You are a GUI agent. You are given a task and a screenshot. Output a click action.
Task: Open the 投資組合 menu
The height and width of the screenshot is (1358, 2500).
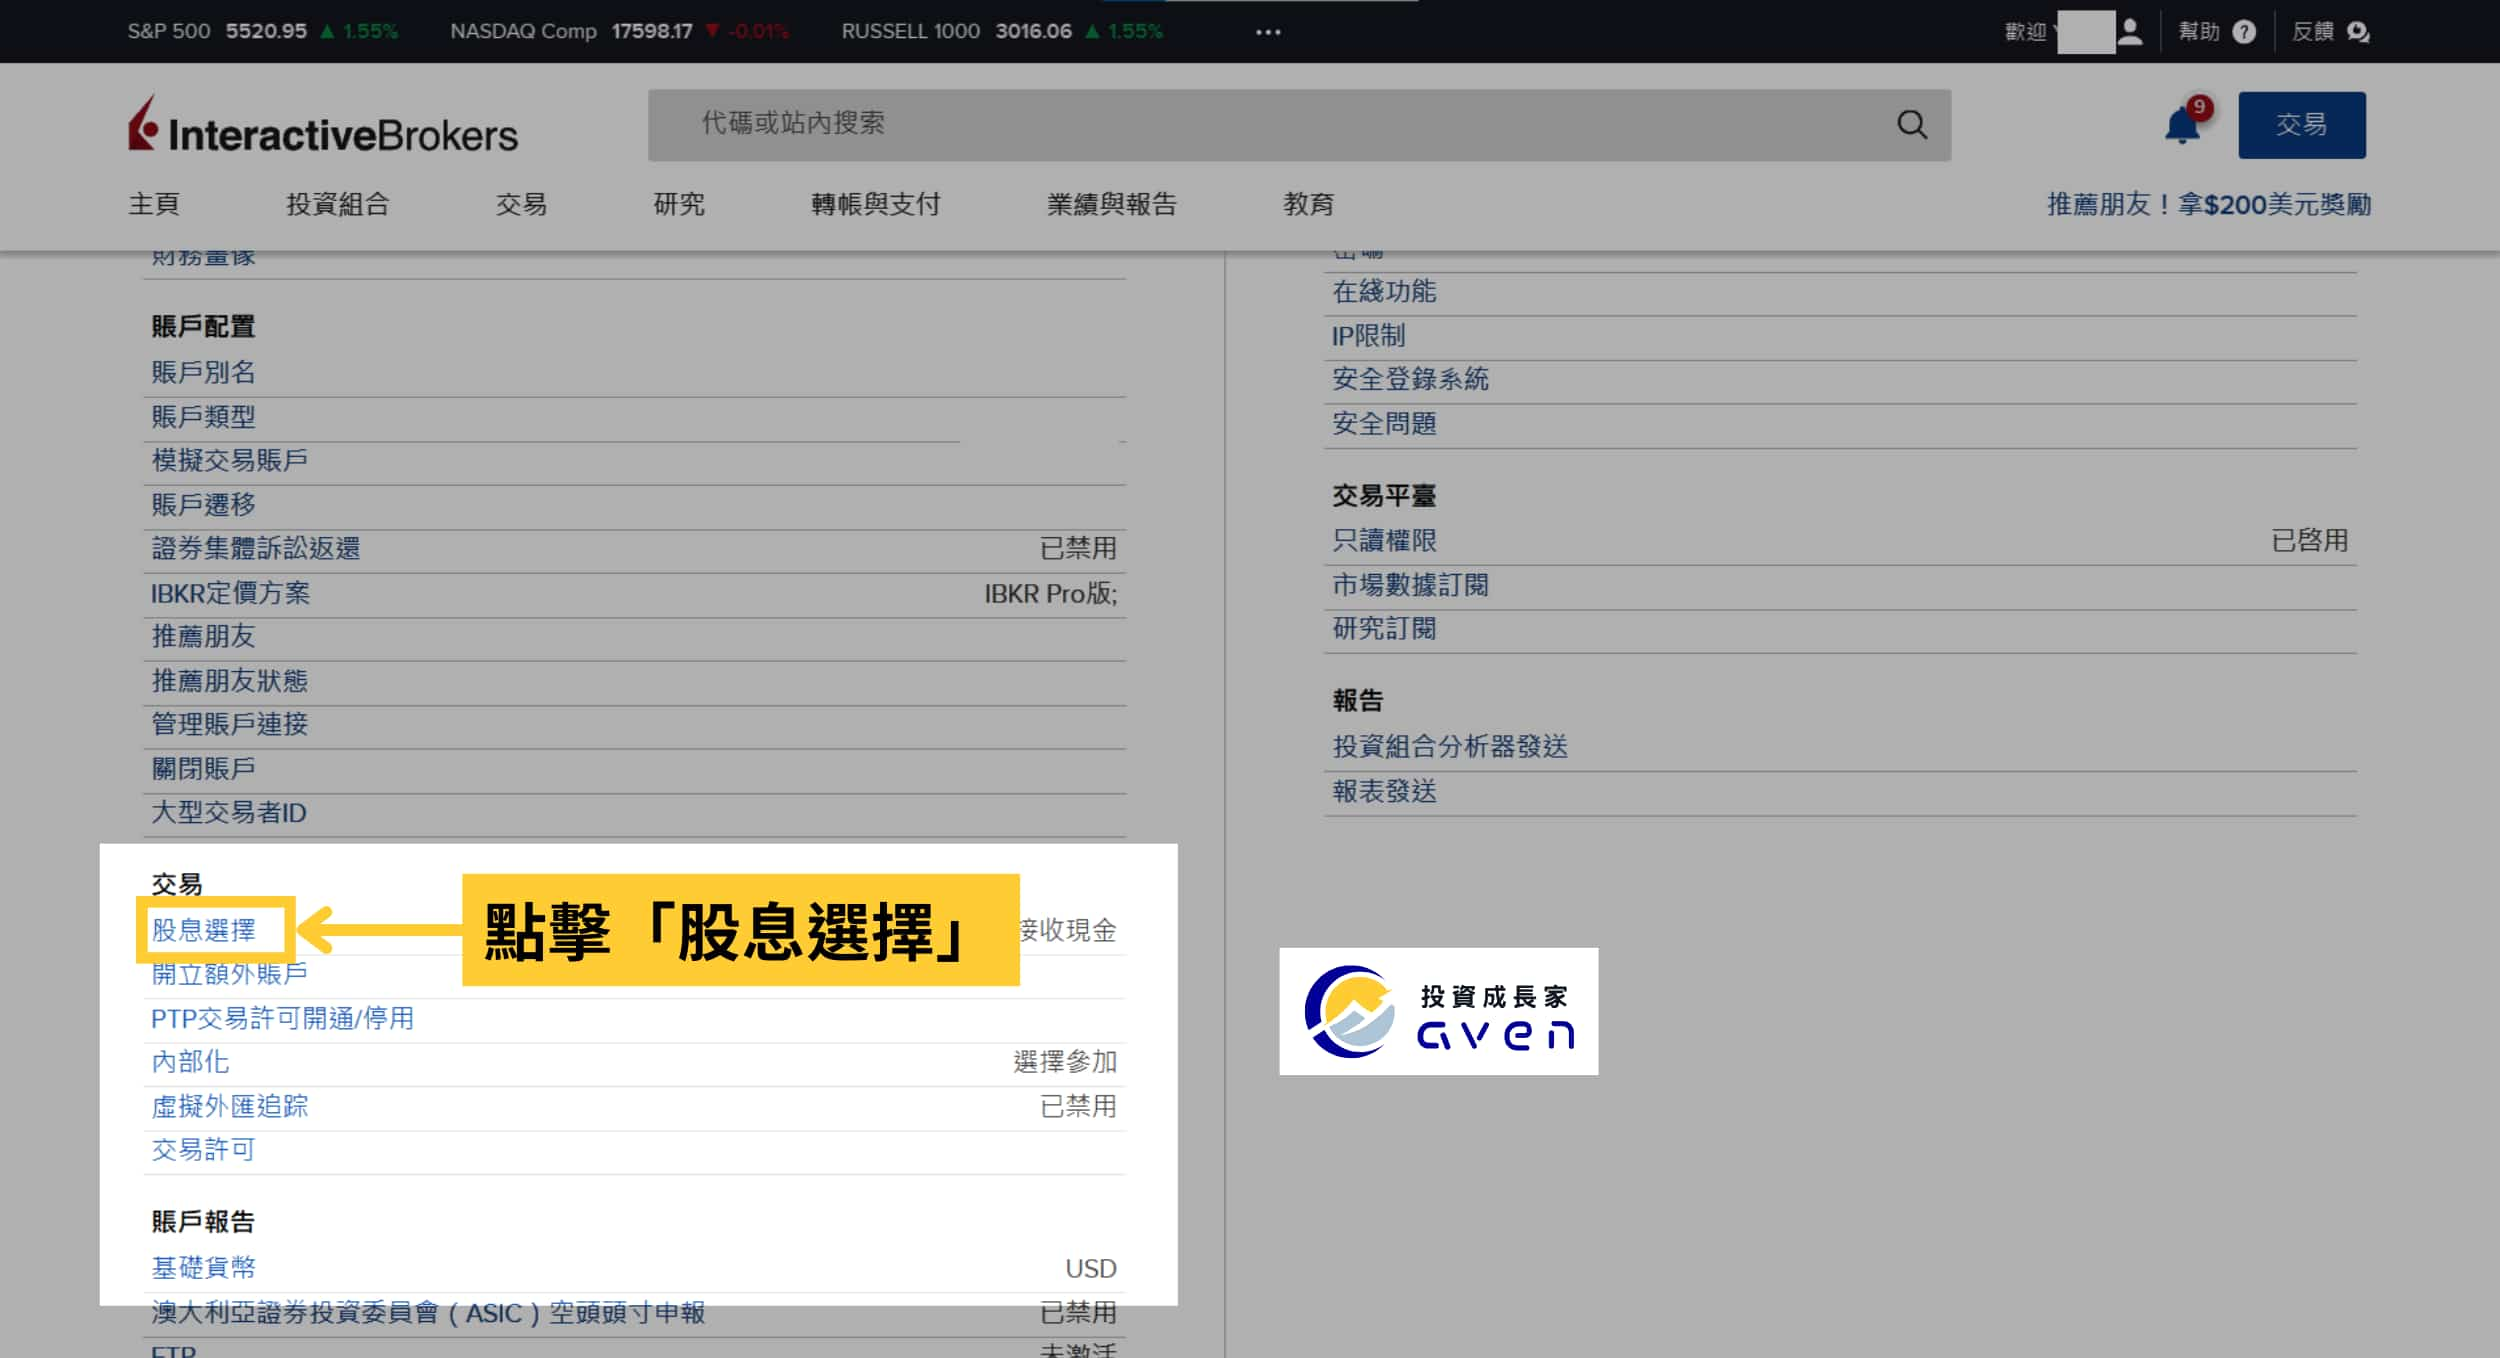point(337,204)
